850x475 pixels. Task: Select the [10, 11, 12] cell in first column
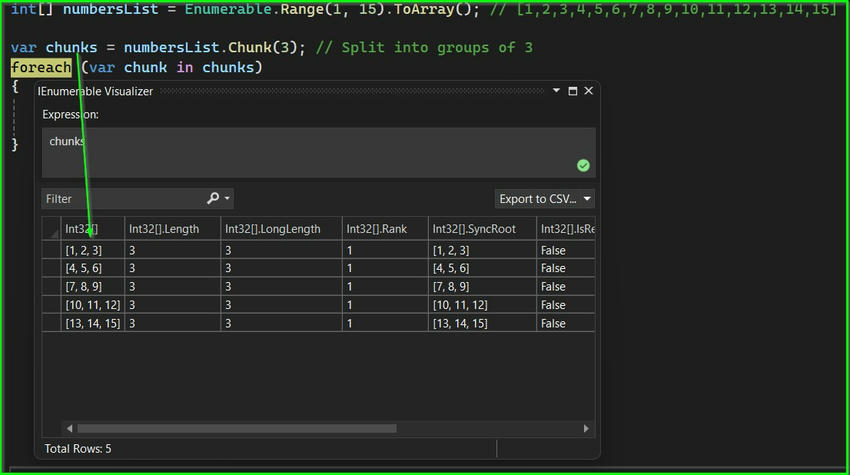click(93, 305)
